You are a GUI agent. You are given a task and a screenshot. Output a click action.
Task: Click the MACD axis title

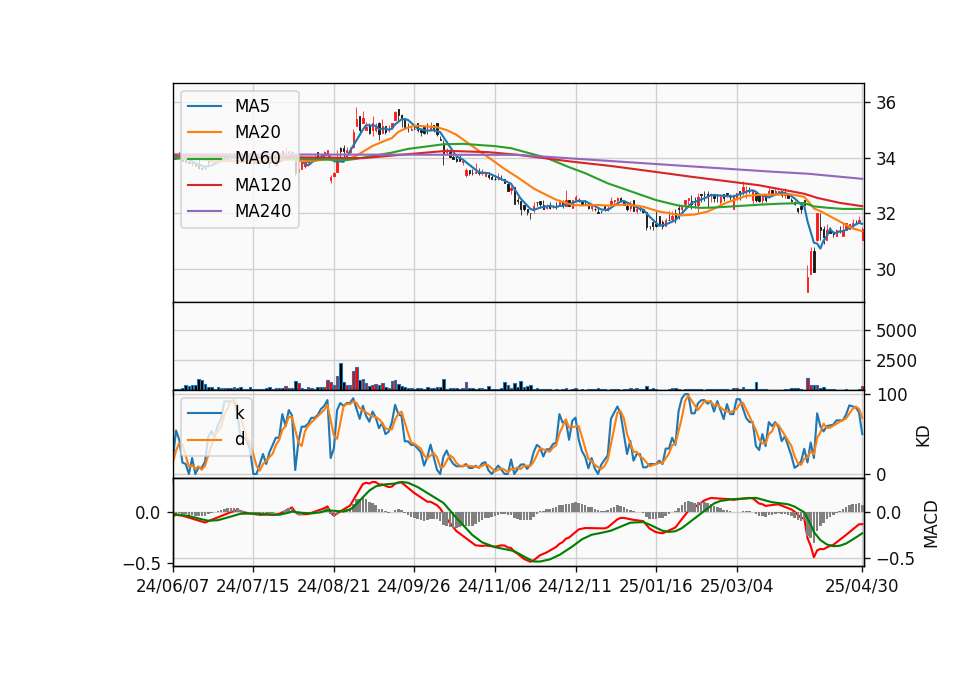coord(931,524)
